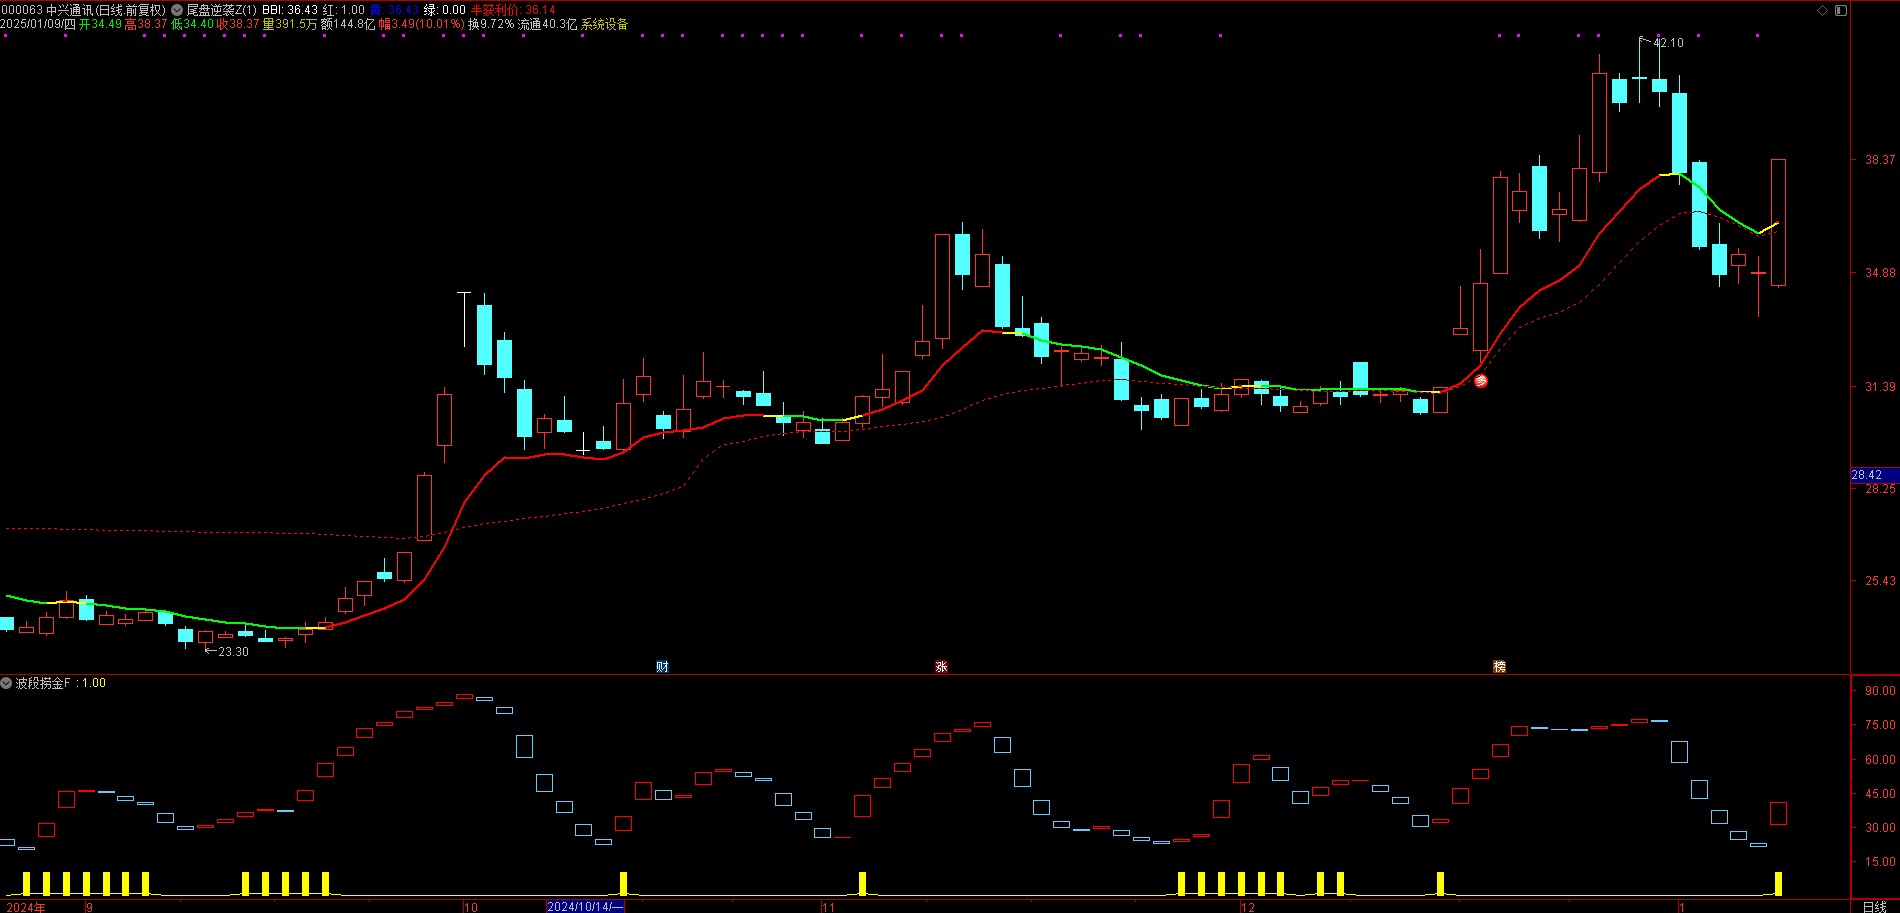
Task: Click the 15.00 indicator axis label
Action: (1880, 862)
